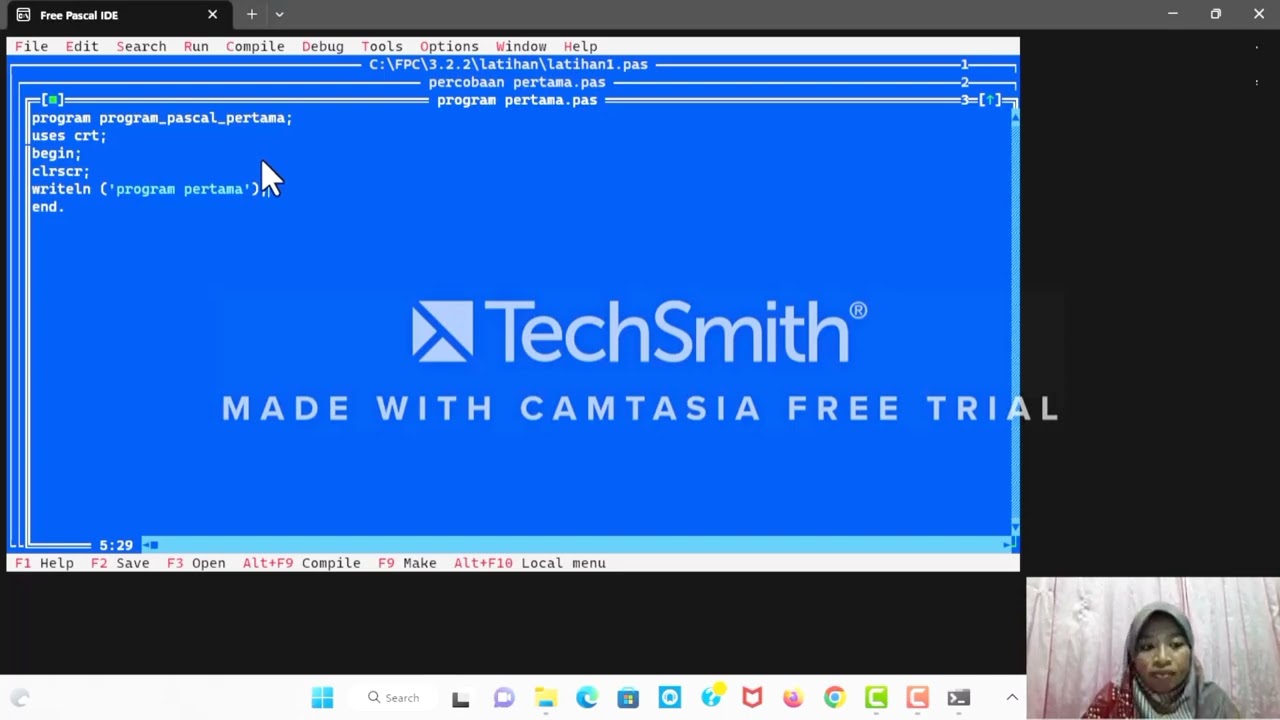Open orange Camtasia recorder icon in taskbar

[x=917, y=698]
